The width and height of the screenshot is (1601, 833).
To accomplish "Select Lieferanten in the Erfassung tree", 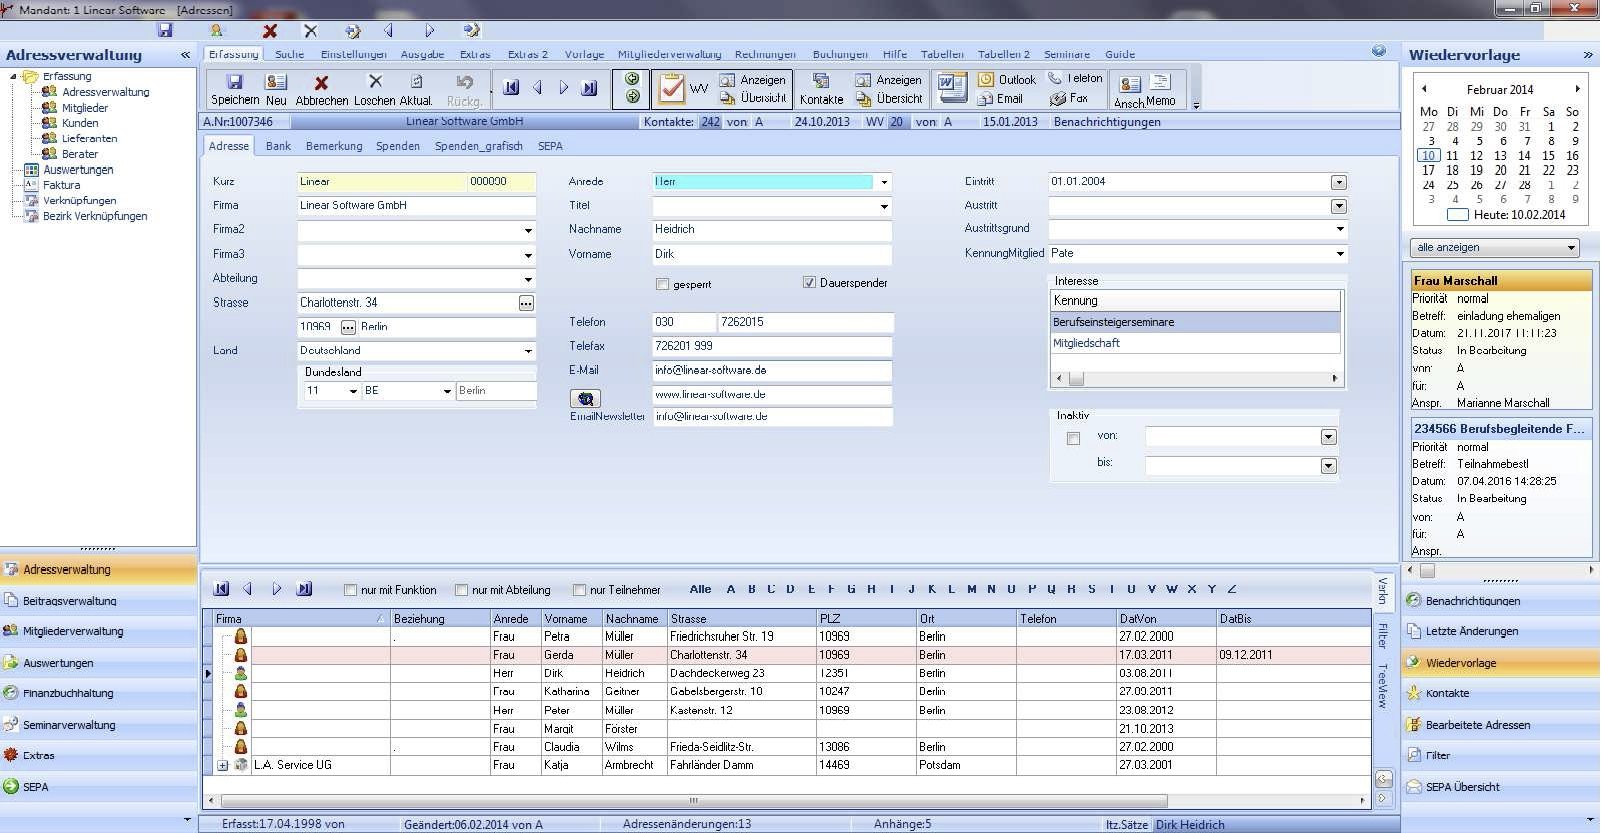I will click(x=89, y=138).
